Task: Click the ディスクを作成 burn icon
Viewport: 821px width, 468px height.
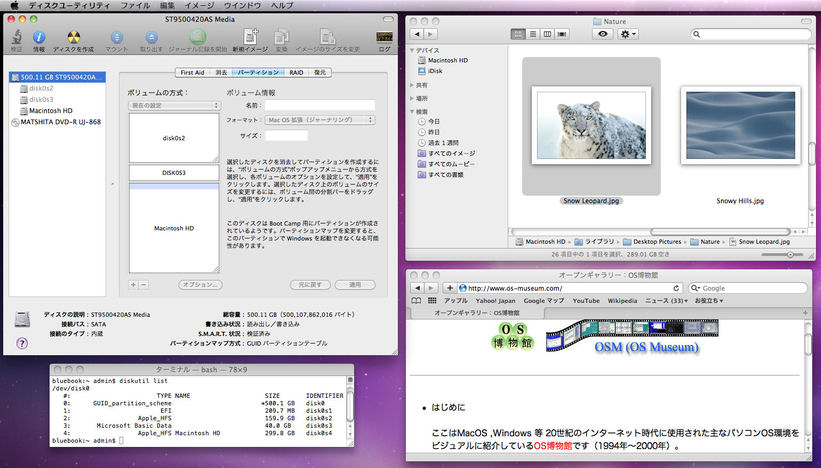Action: (73, 37)
